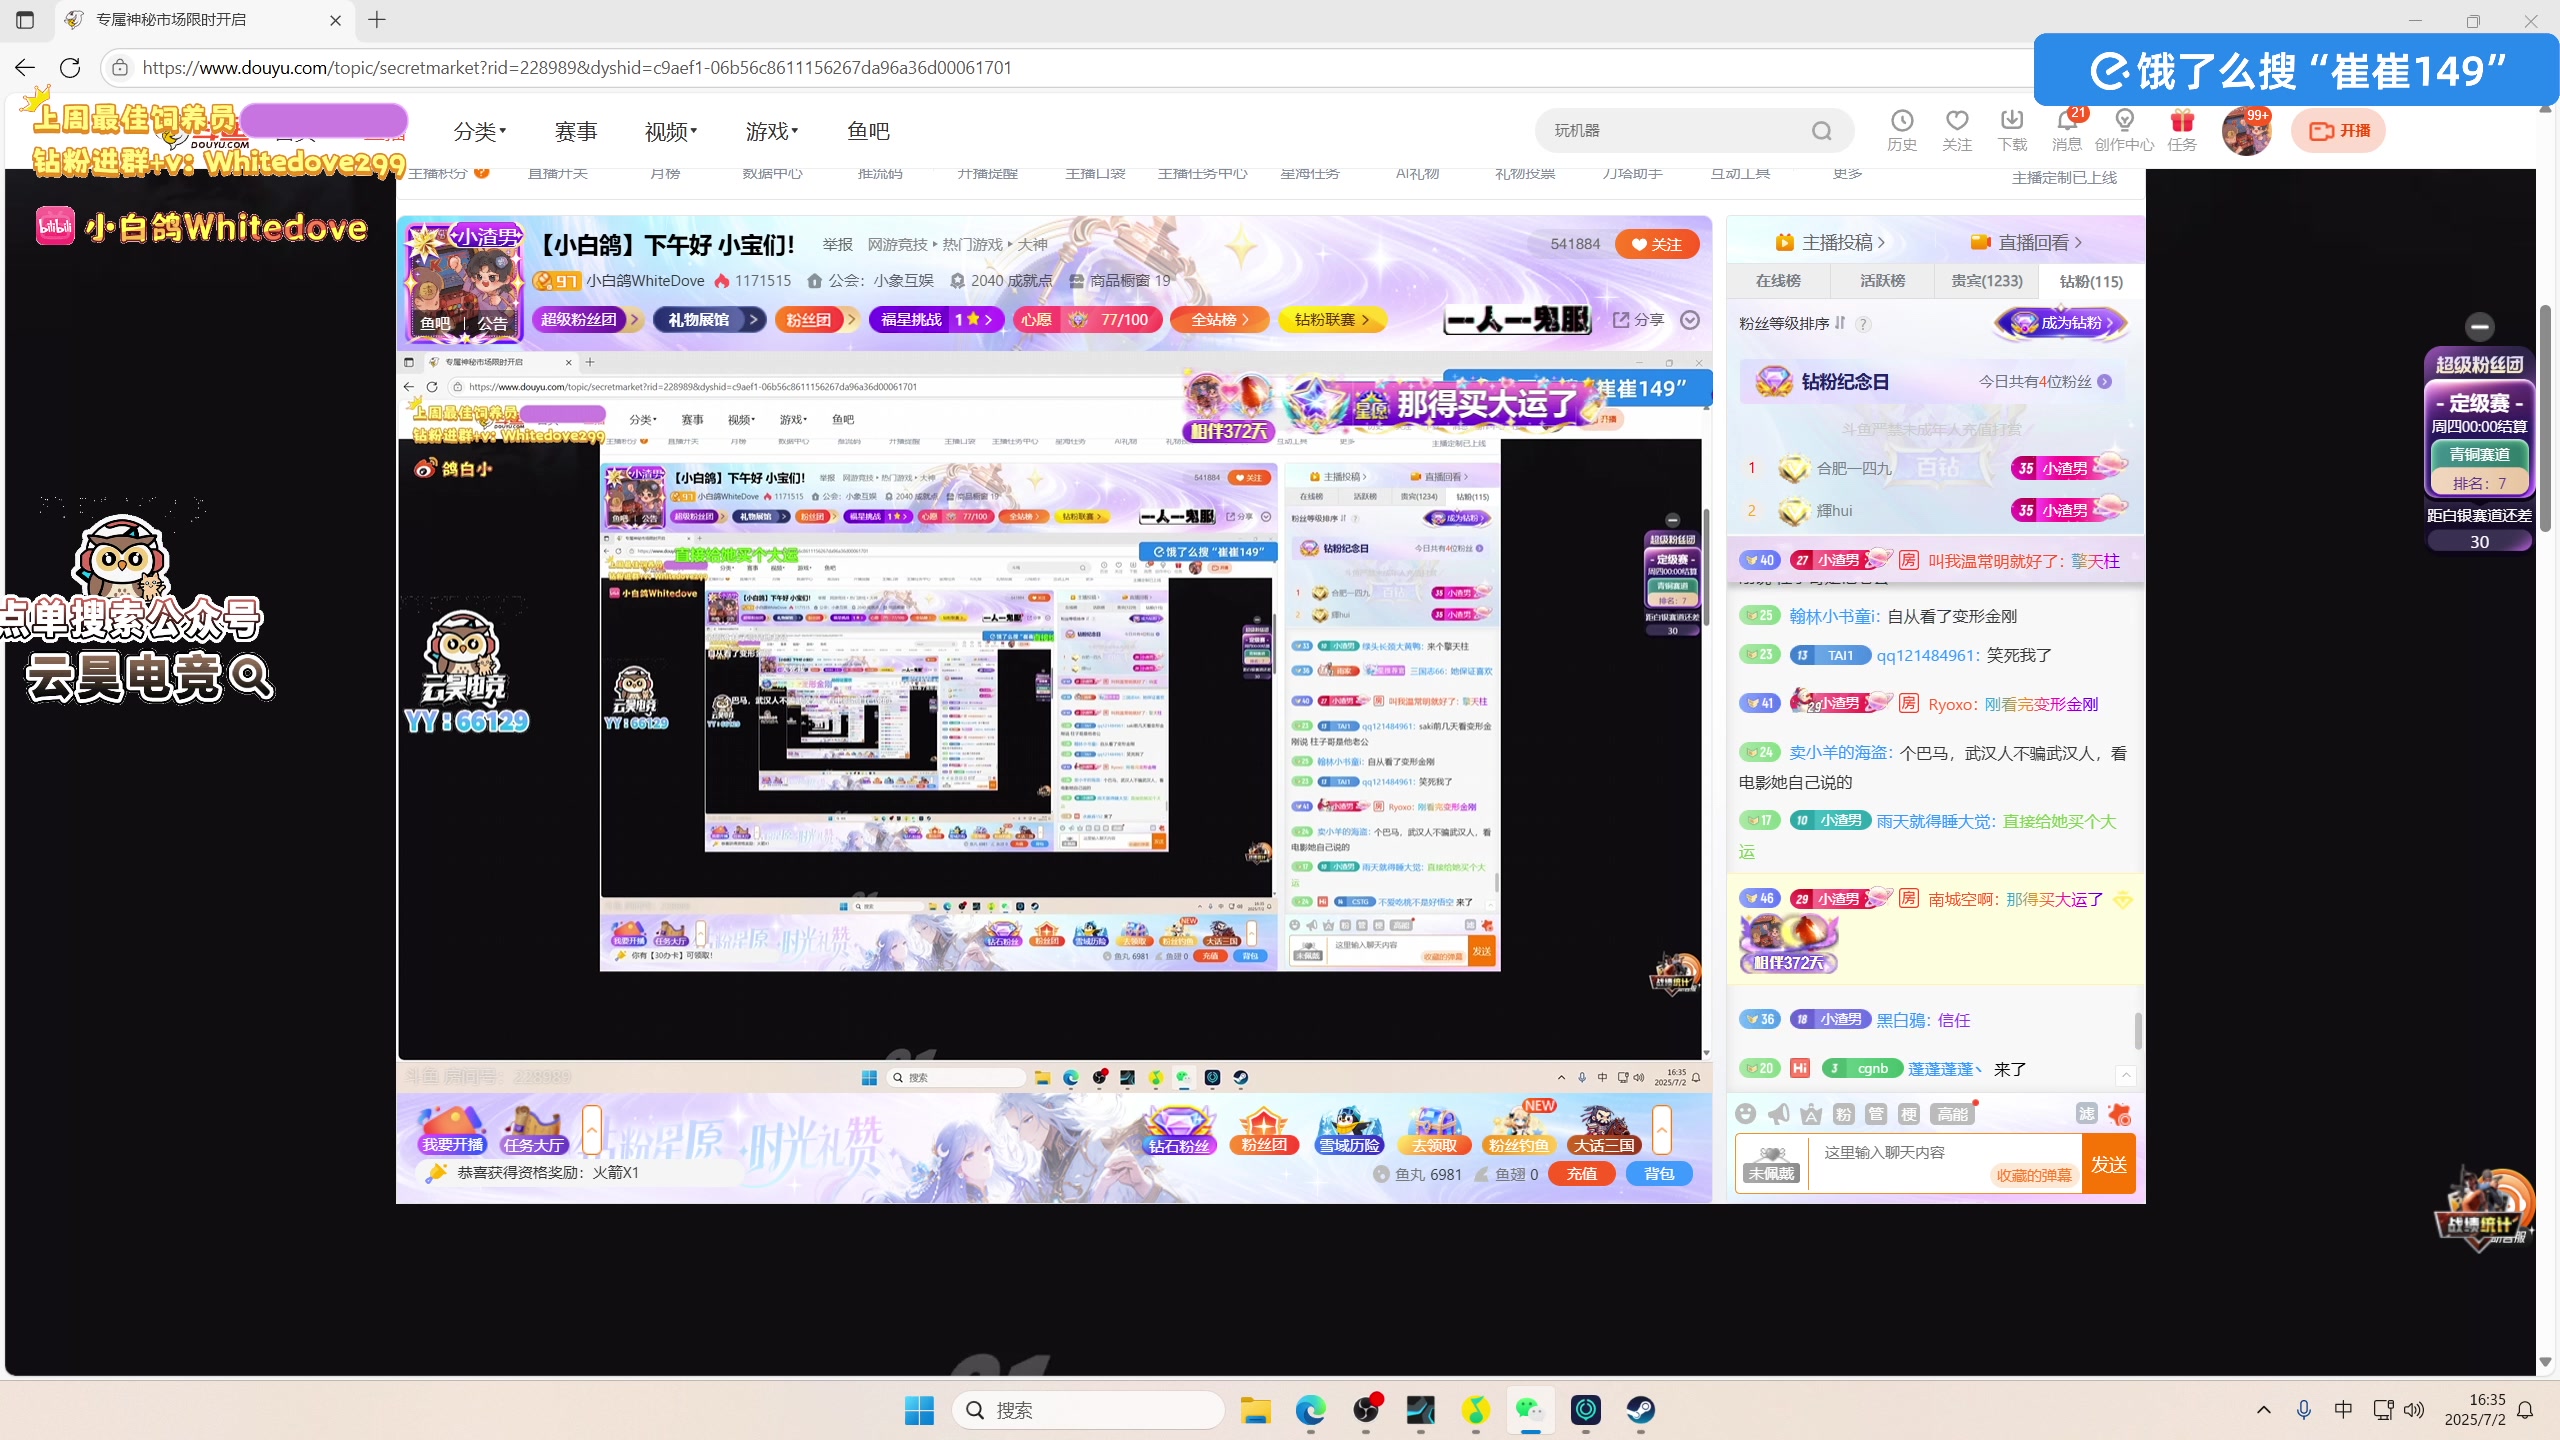2560x1440 pixels.
Task: Click 成为钻粉 become diamond fan
Action: coord(2062,322)
